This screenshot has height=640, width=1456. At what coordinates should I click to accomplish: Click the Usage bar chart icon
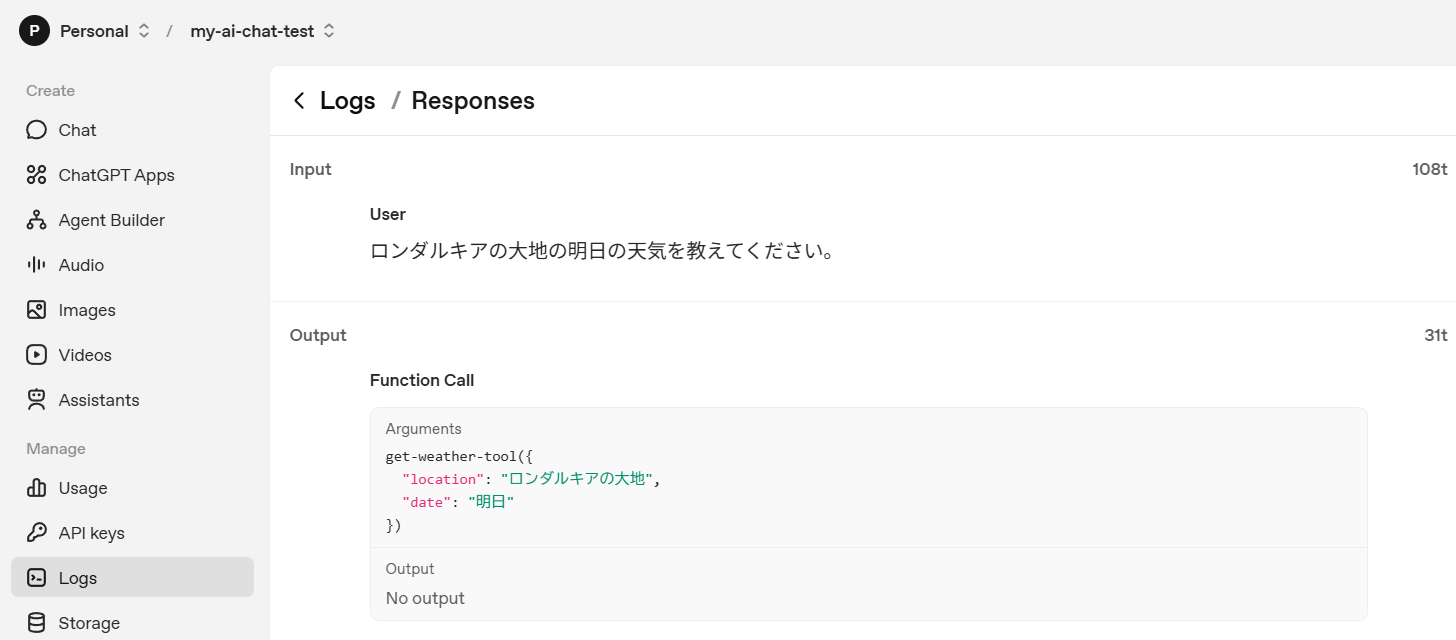[37, 488]
